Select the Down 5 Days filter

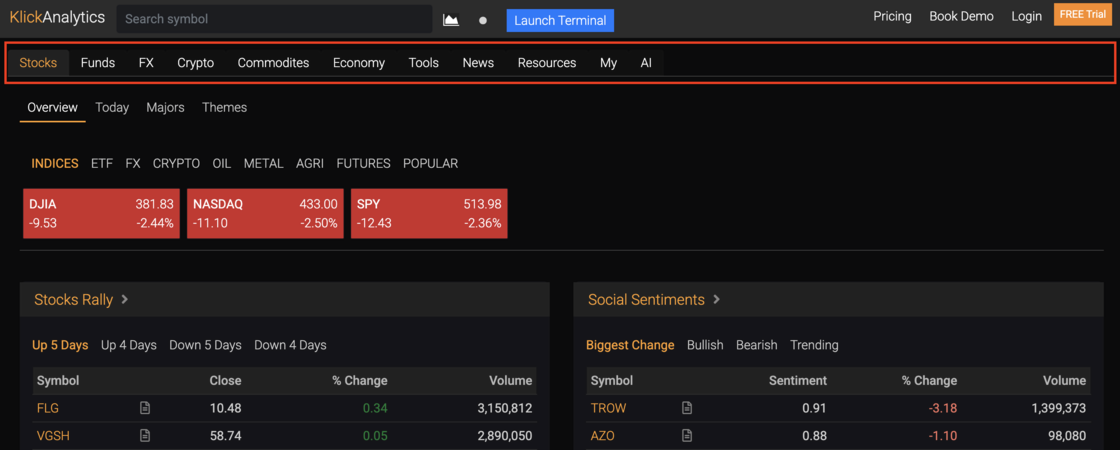click(205, 345)
